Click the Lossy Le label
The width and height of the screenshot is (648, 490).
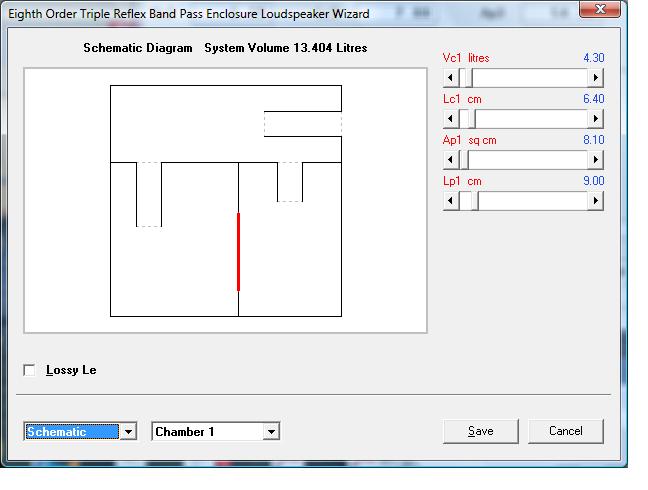(x=71, y=370)
